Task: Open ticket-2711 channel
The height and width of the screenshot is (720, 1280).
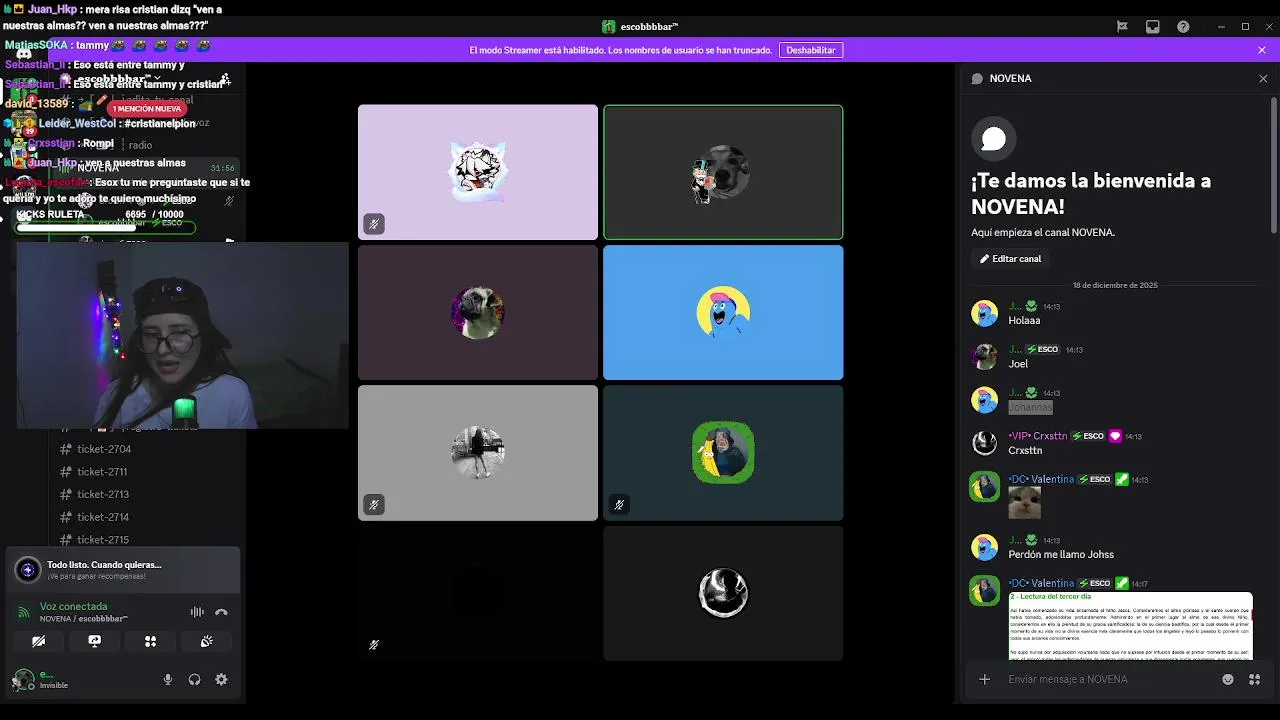Action: point(104,472)
